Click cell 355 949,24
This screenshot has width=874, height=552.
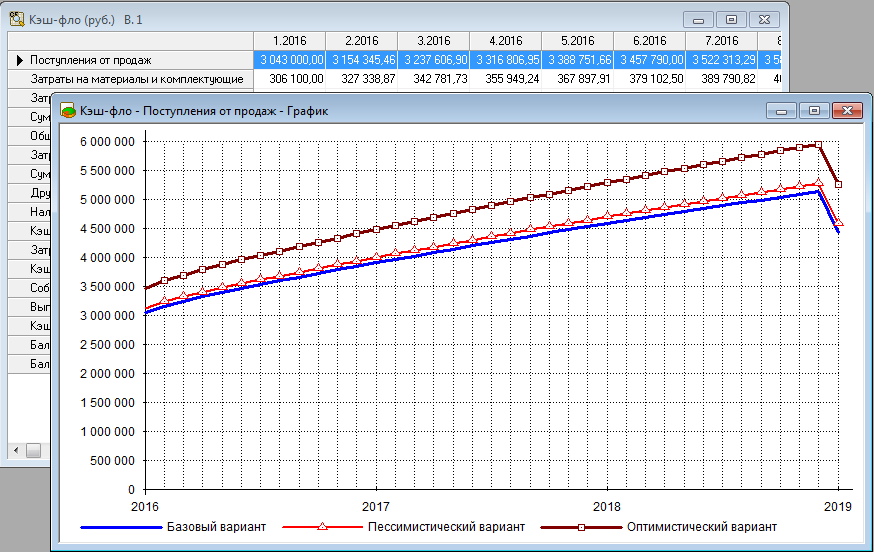click(x=506, y=79)
